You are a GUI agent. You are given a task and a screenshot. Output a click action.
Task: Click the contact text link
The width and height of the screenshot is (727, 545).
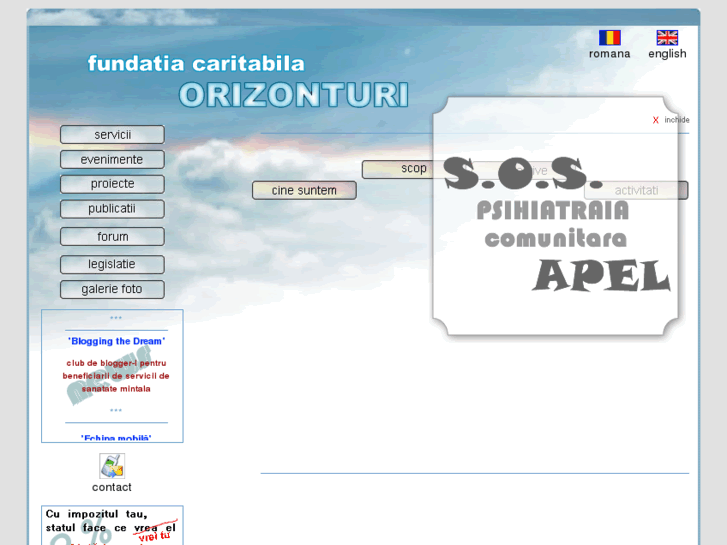(112, 487)
